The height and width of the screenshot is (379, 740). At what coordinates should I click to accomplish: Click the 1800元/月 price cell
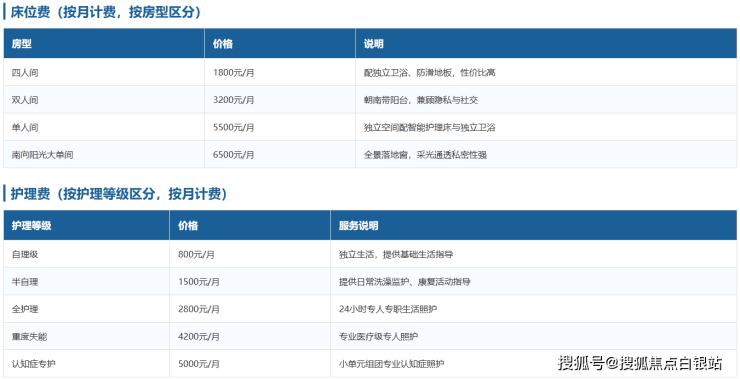coord(280,73)
